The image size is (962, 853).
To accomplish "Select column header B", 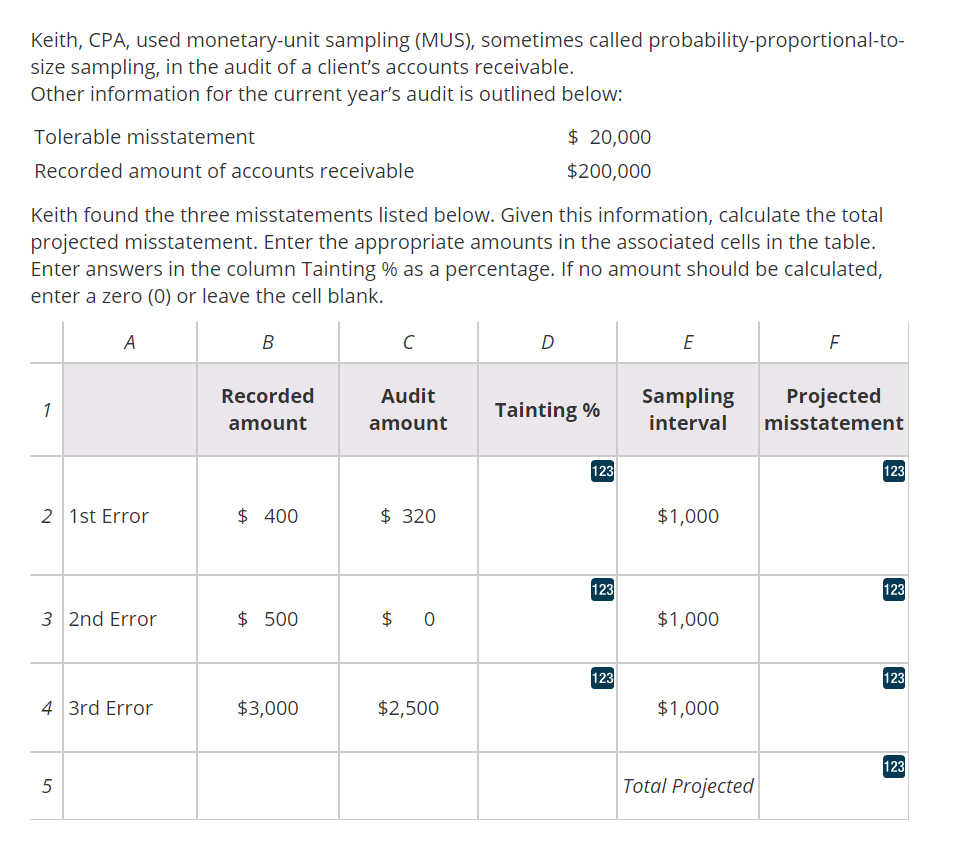I will click(x=267, y=341).
